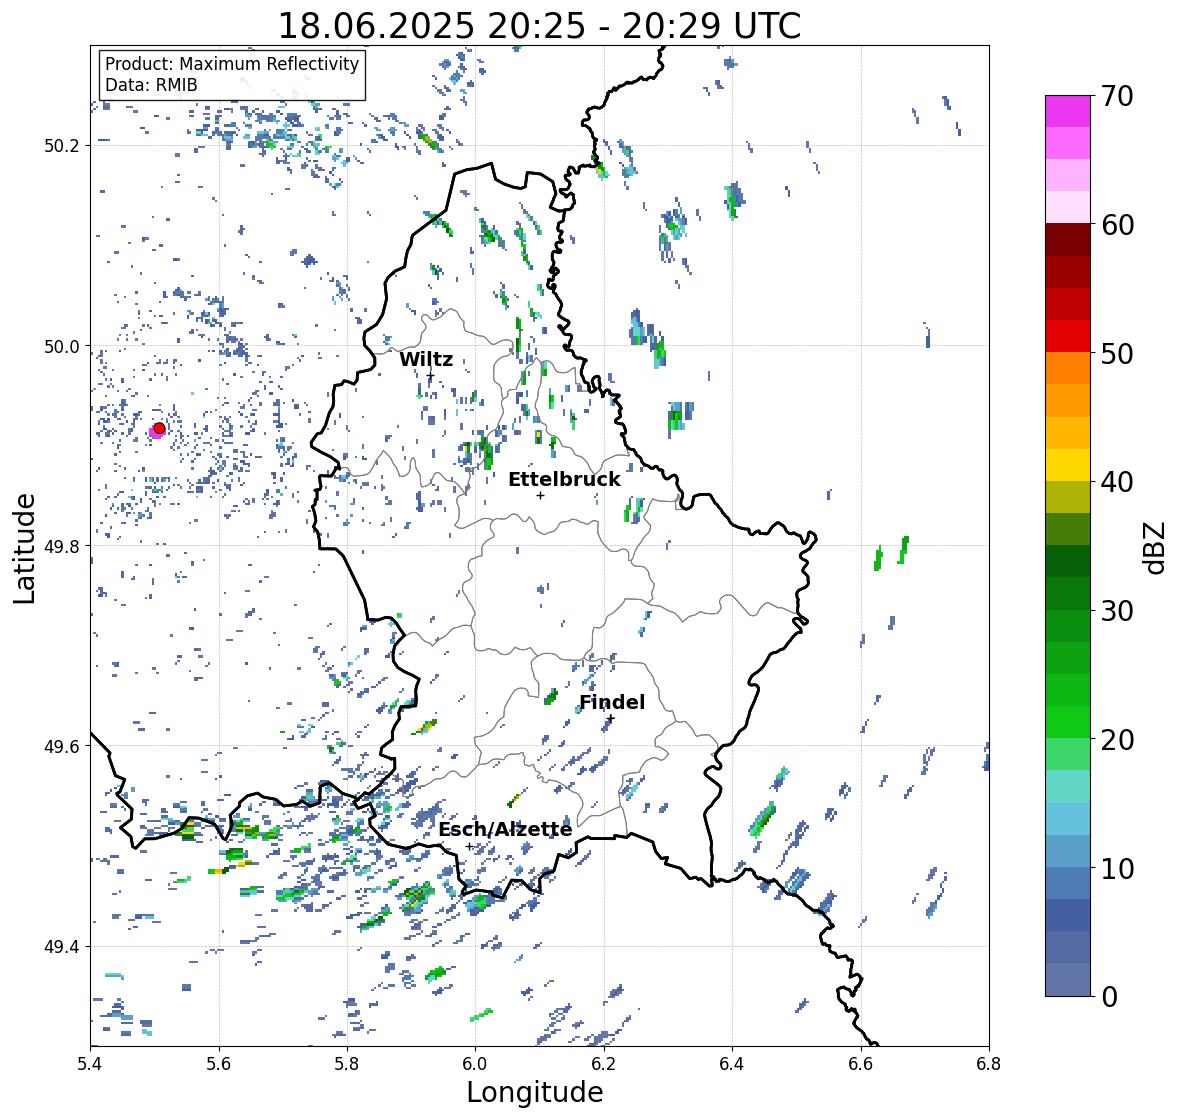Click the 50 tick on the colorbar
The width and height of the screenshot is (1179, 1117).
1117,353
